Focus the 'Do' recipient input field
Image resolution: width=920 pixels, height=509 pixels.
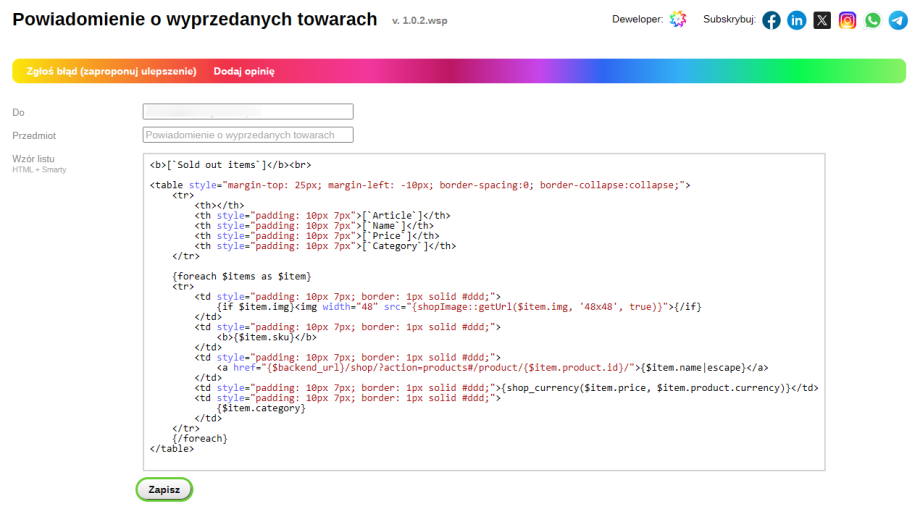tap(248, 112)
